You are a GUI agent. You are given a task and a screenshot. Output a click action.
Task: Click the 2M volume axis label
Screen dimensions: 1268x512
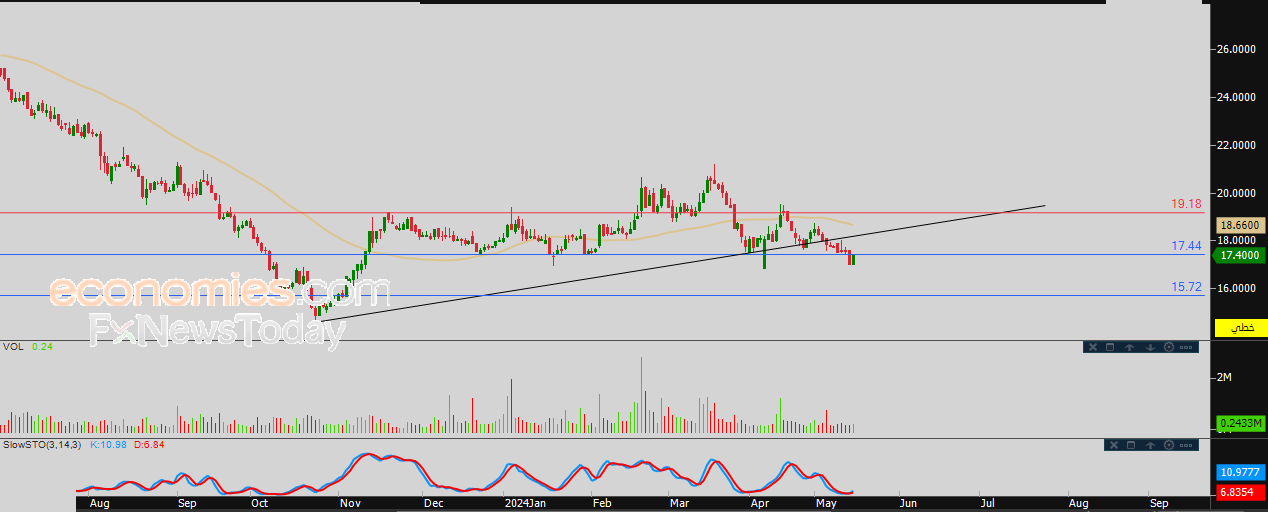(x=1223, y=377)
